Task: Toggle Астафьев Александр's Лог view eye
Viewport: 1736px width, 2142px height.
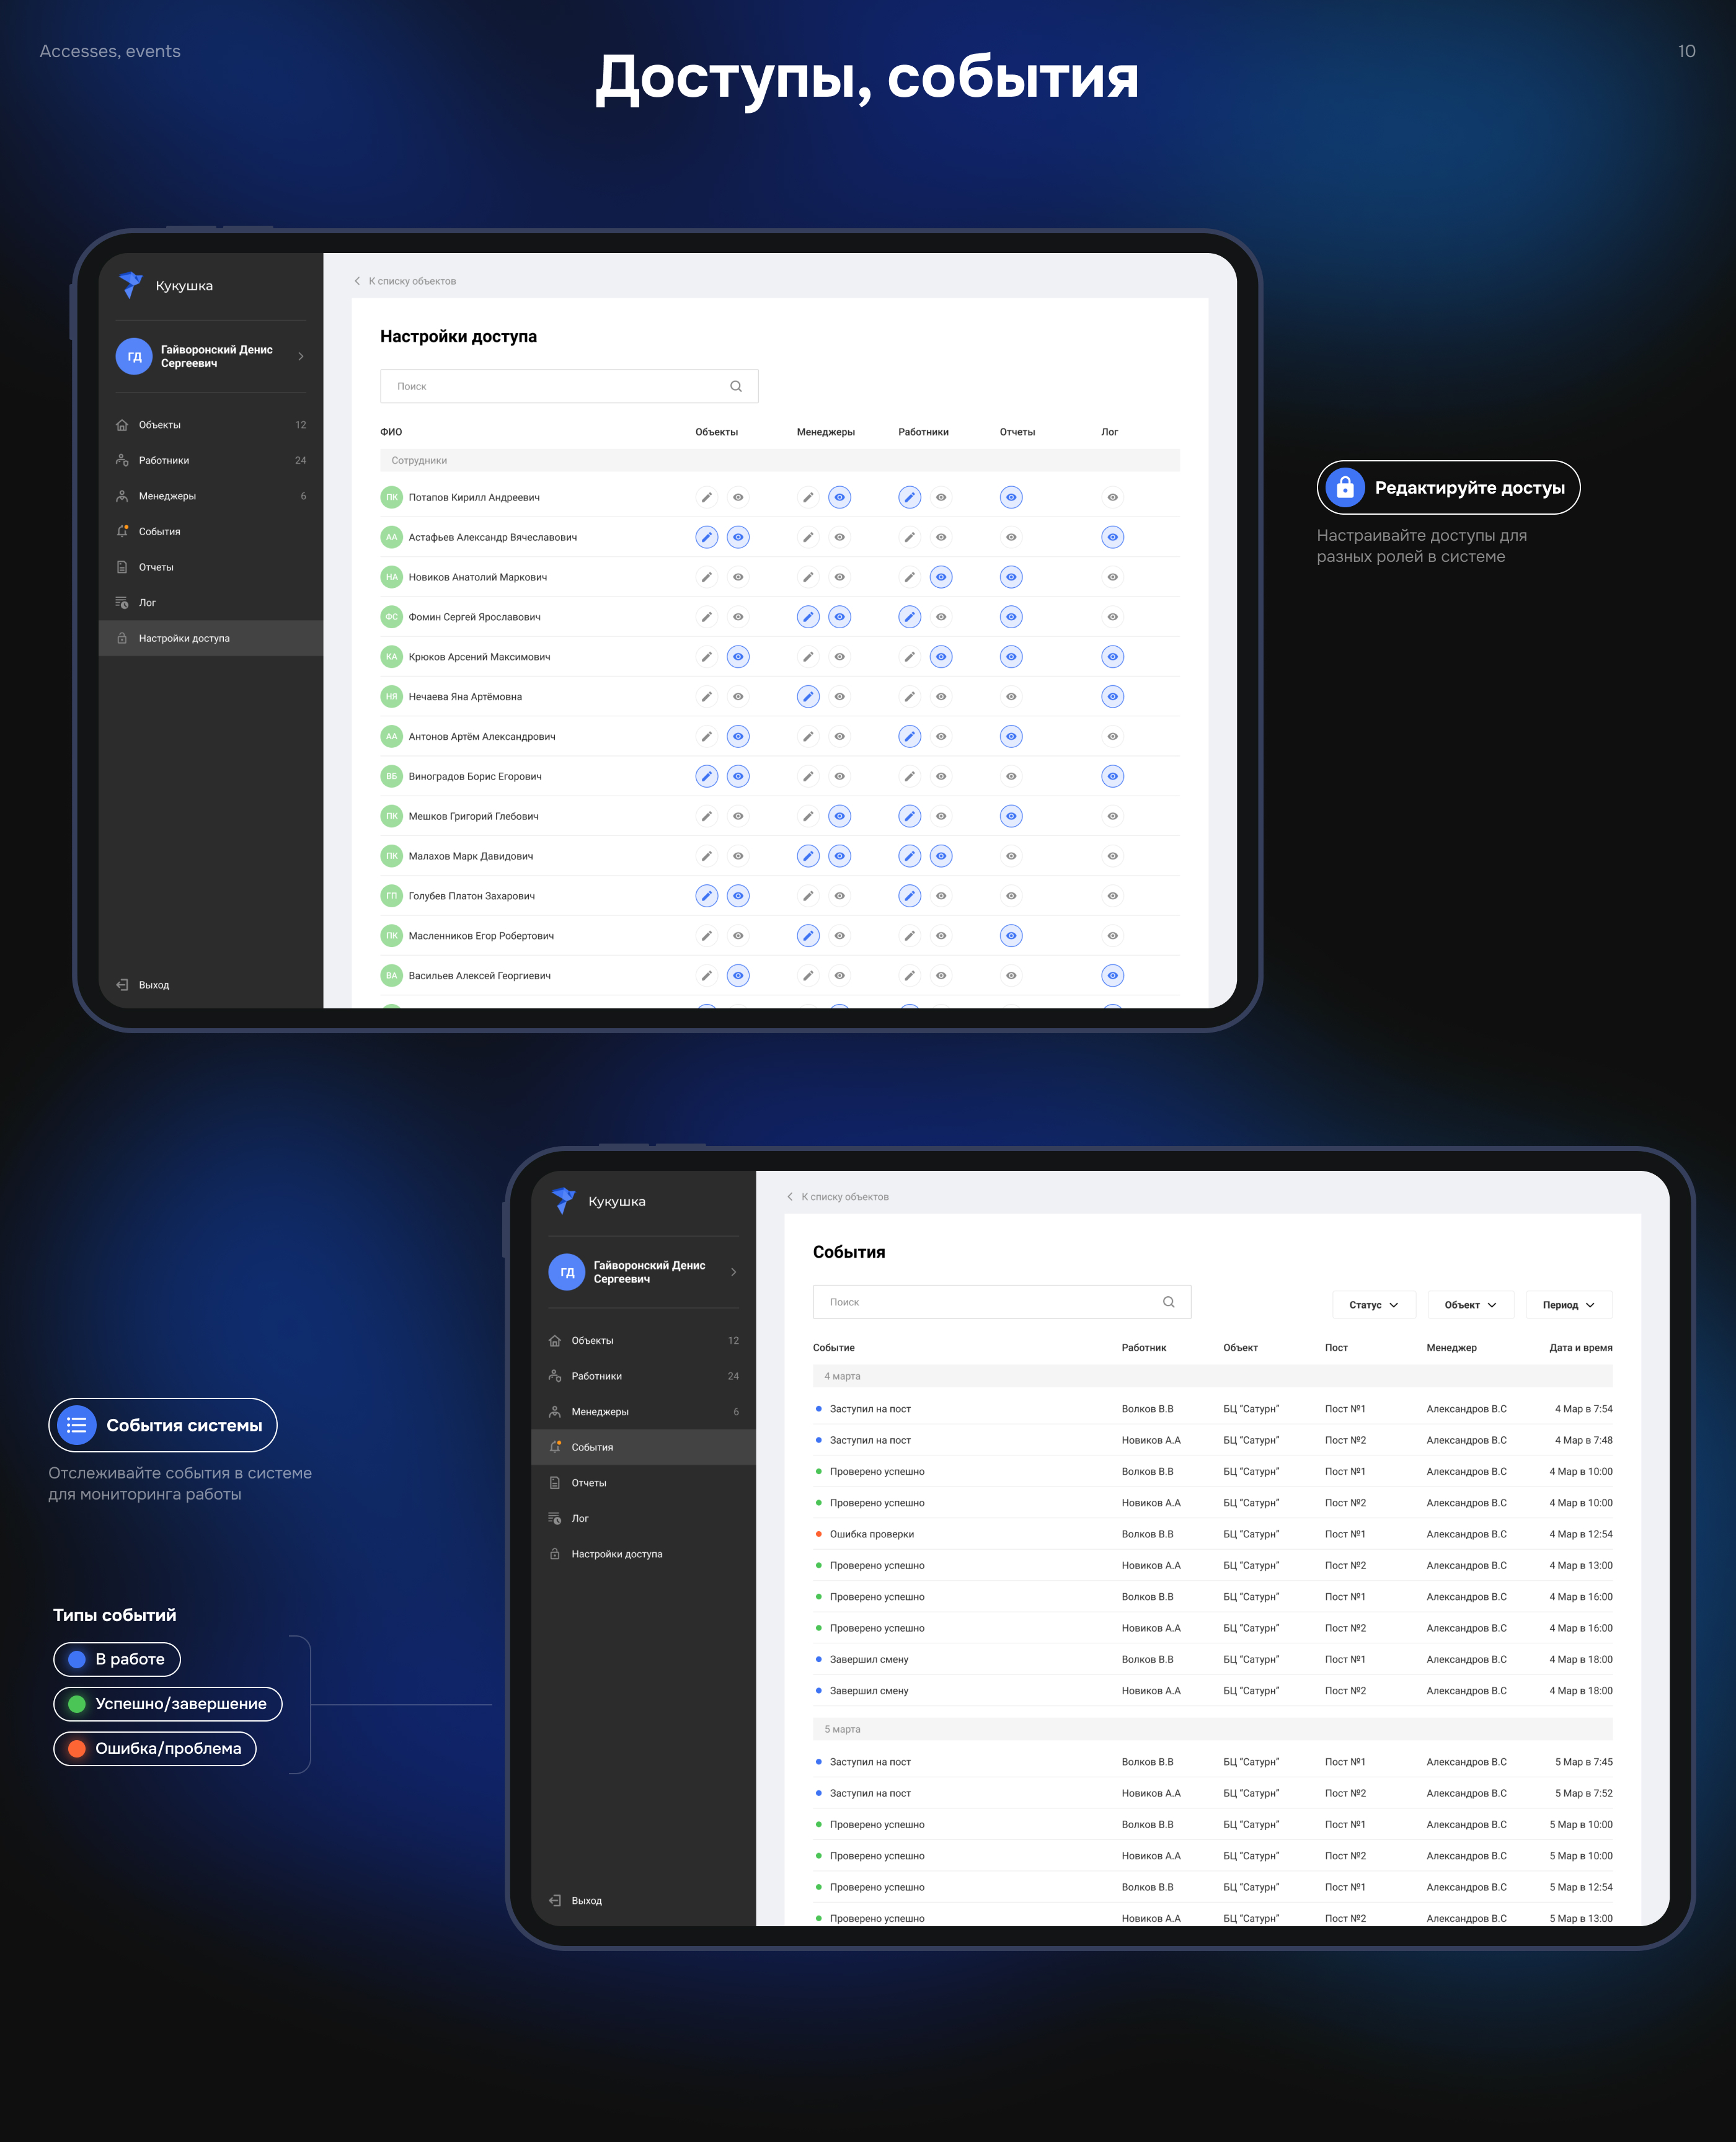Action: 1112,537
